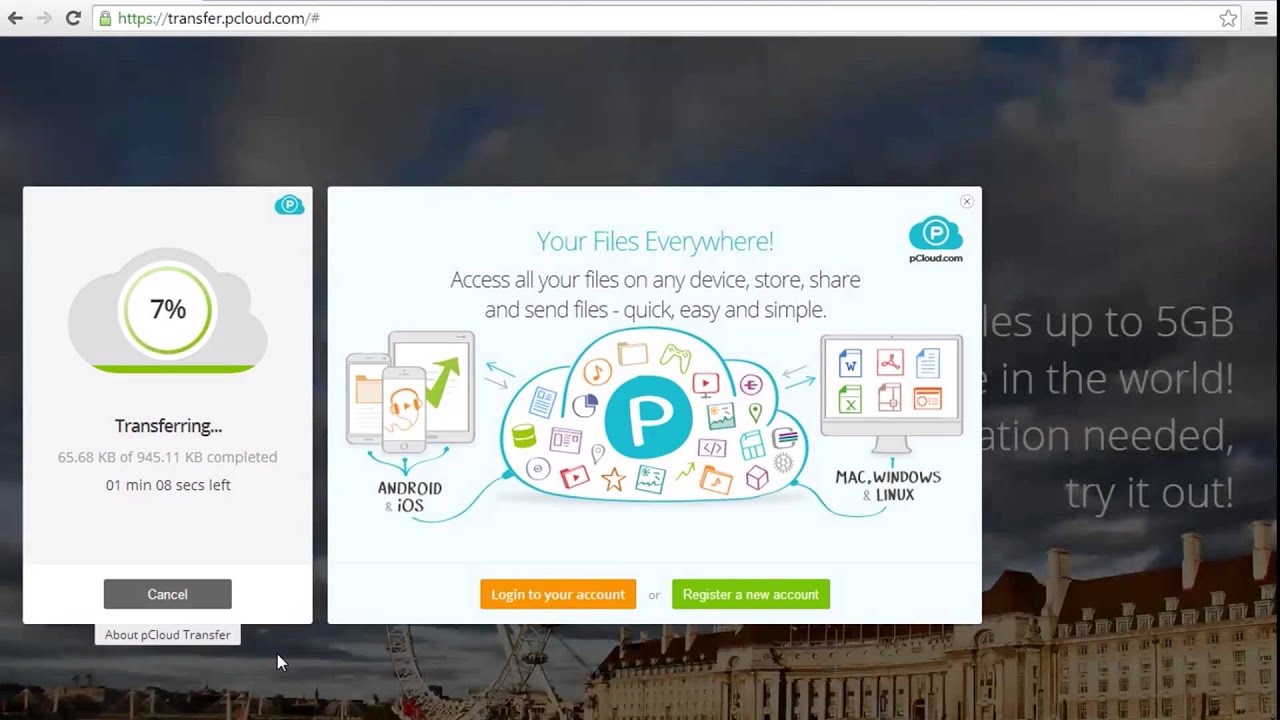Click the small pCloud logo in the transfer panel

[x=289, y=205]
